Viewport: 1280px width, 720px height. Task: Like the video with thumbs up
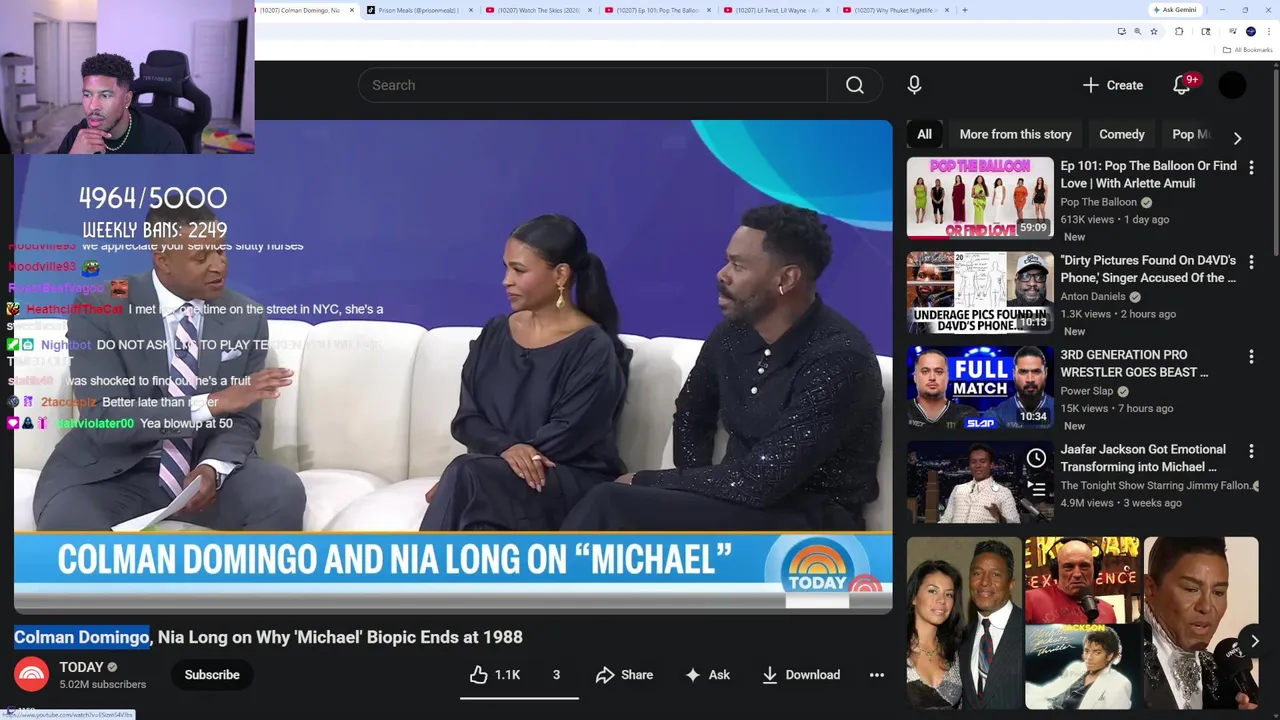pyautogui.click(x=496, y=675)
